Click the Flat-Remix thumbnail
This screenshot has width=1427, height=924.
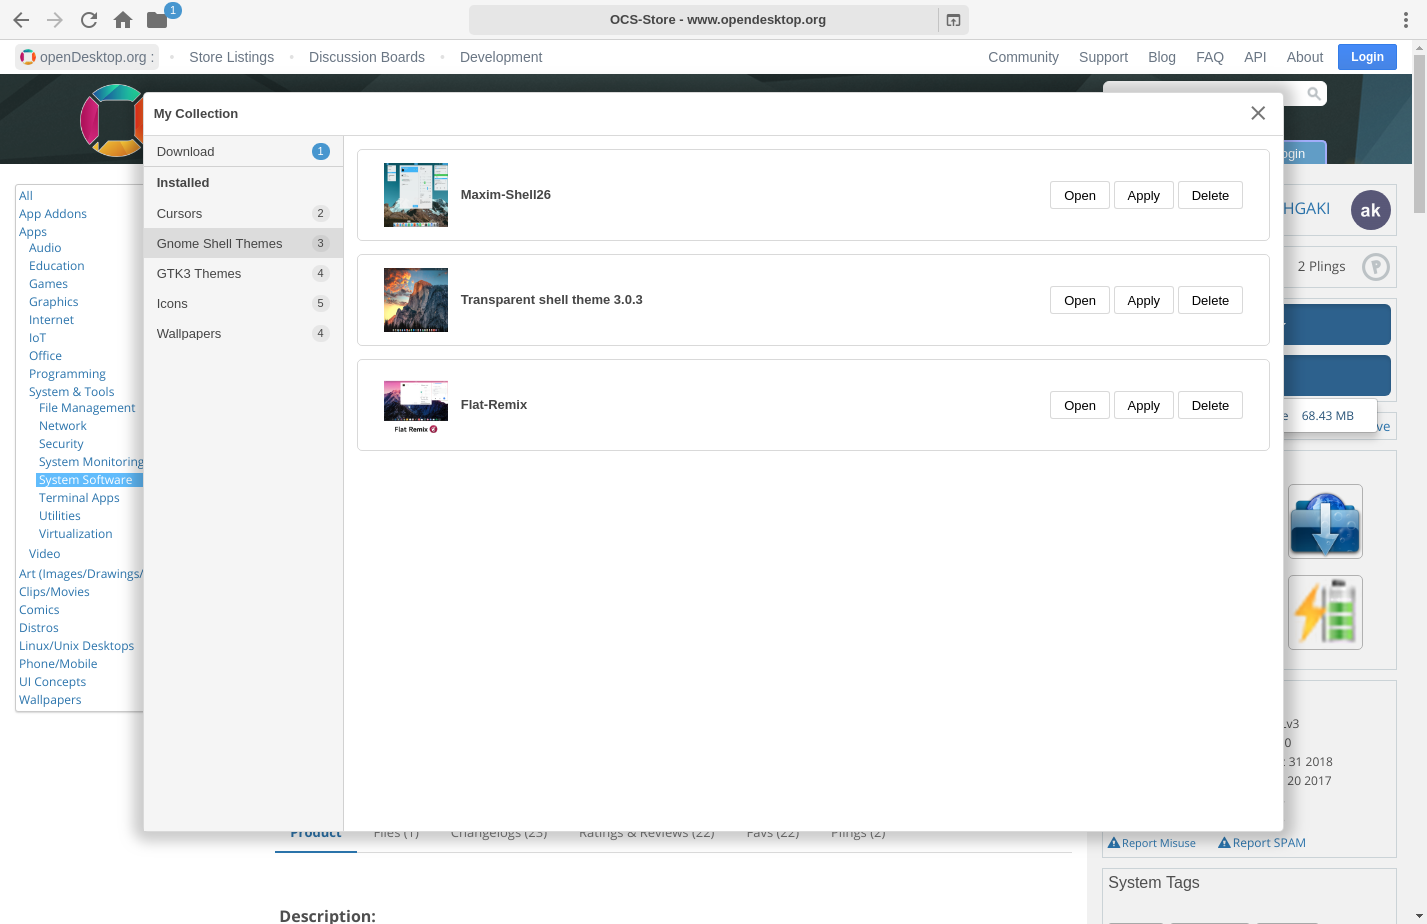tap(416, 405)
